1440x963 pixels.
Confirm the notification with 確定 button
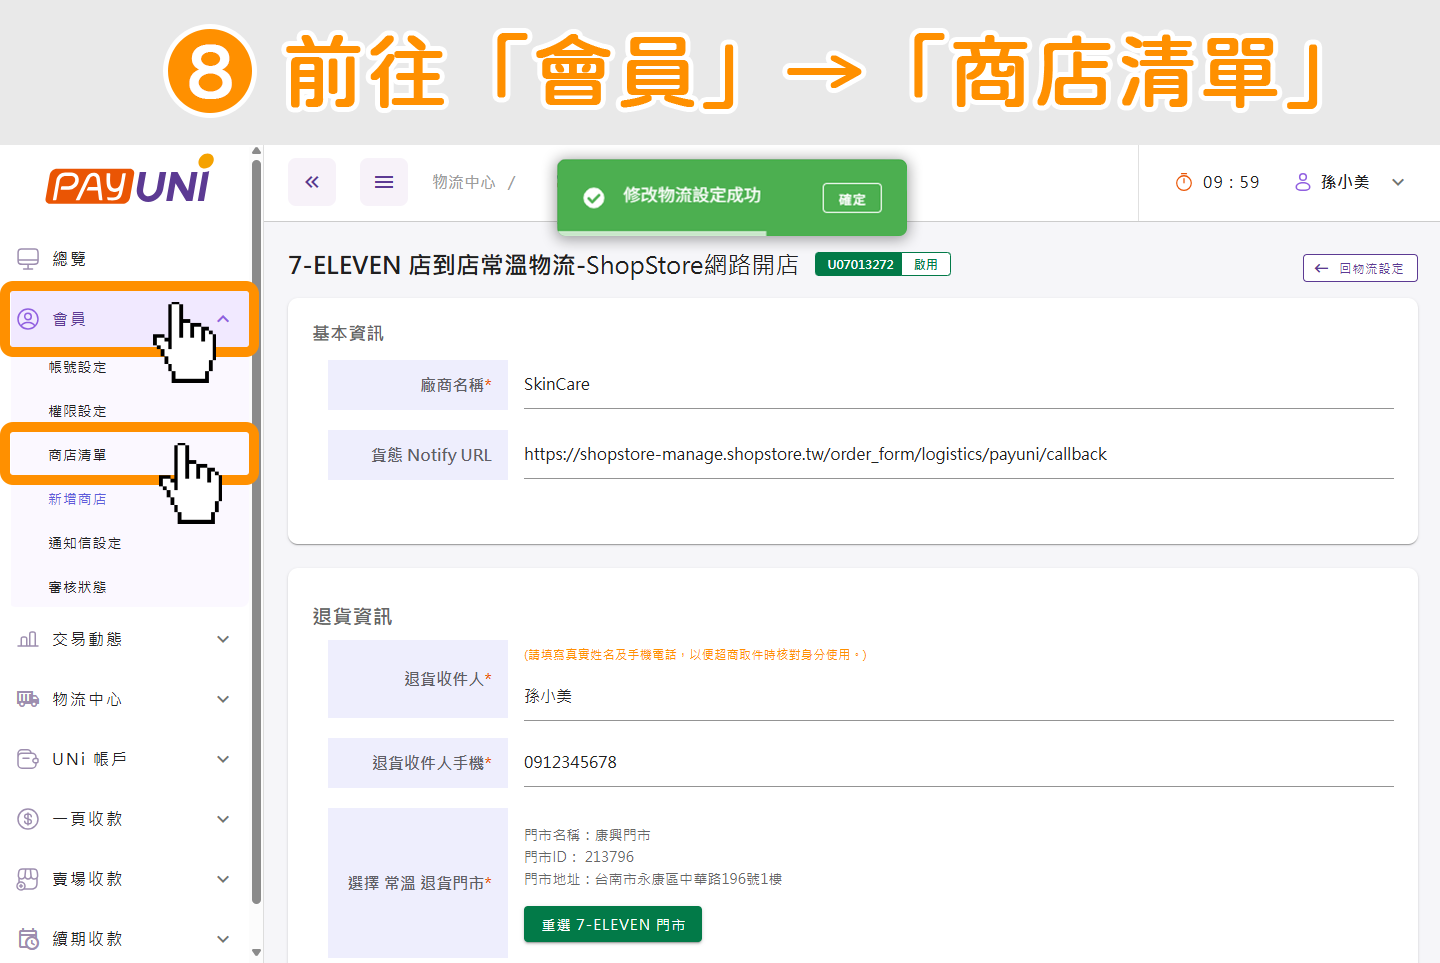point(852,198)
